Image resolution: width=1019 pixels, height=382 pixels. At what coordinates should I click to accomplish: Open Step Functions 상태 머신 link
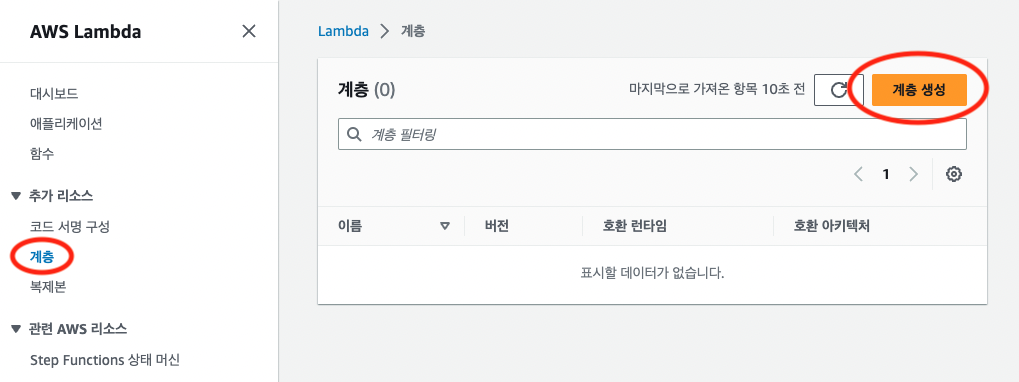click(105, 359)
